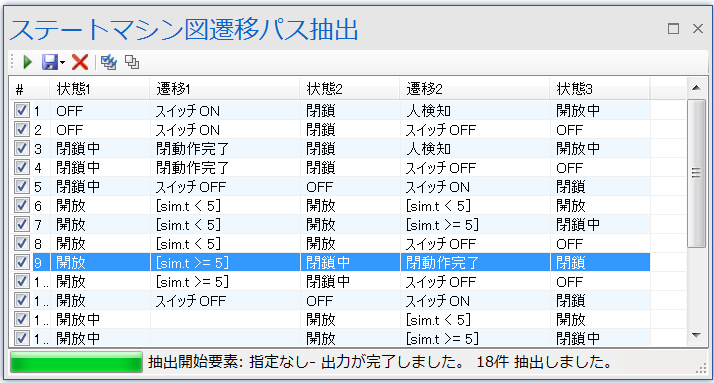Select 閉鎖中 in row 4's 状態1 column
The image size is (714, 383).
(x=78, y=168)
